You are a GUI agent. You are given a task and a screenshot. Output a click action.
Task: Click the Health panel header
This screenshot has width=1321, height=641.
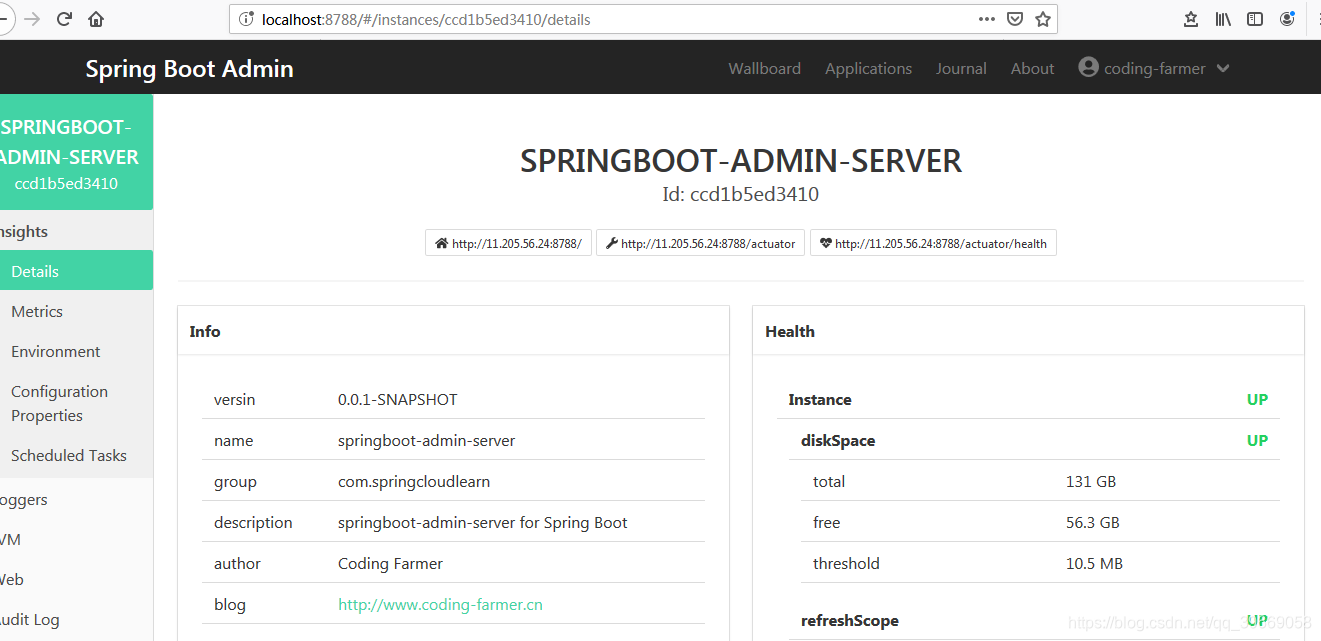1028,331
